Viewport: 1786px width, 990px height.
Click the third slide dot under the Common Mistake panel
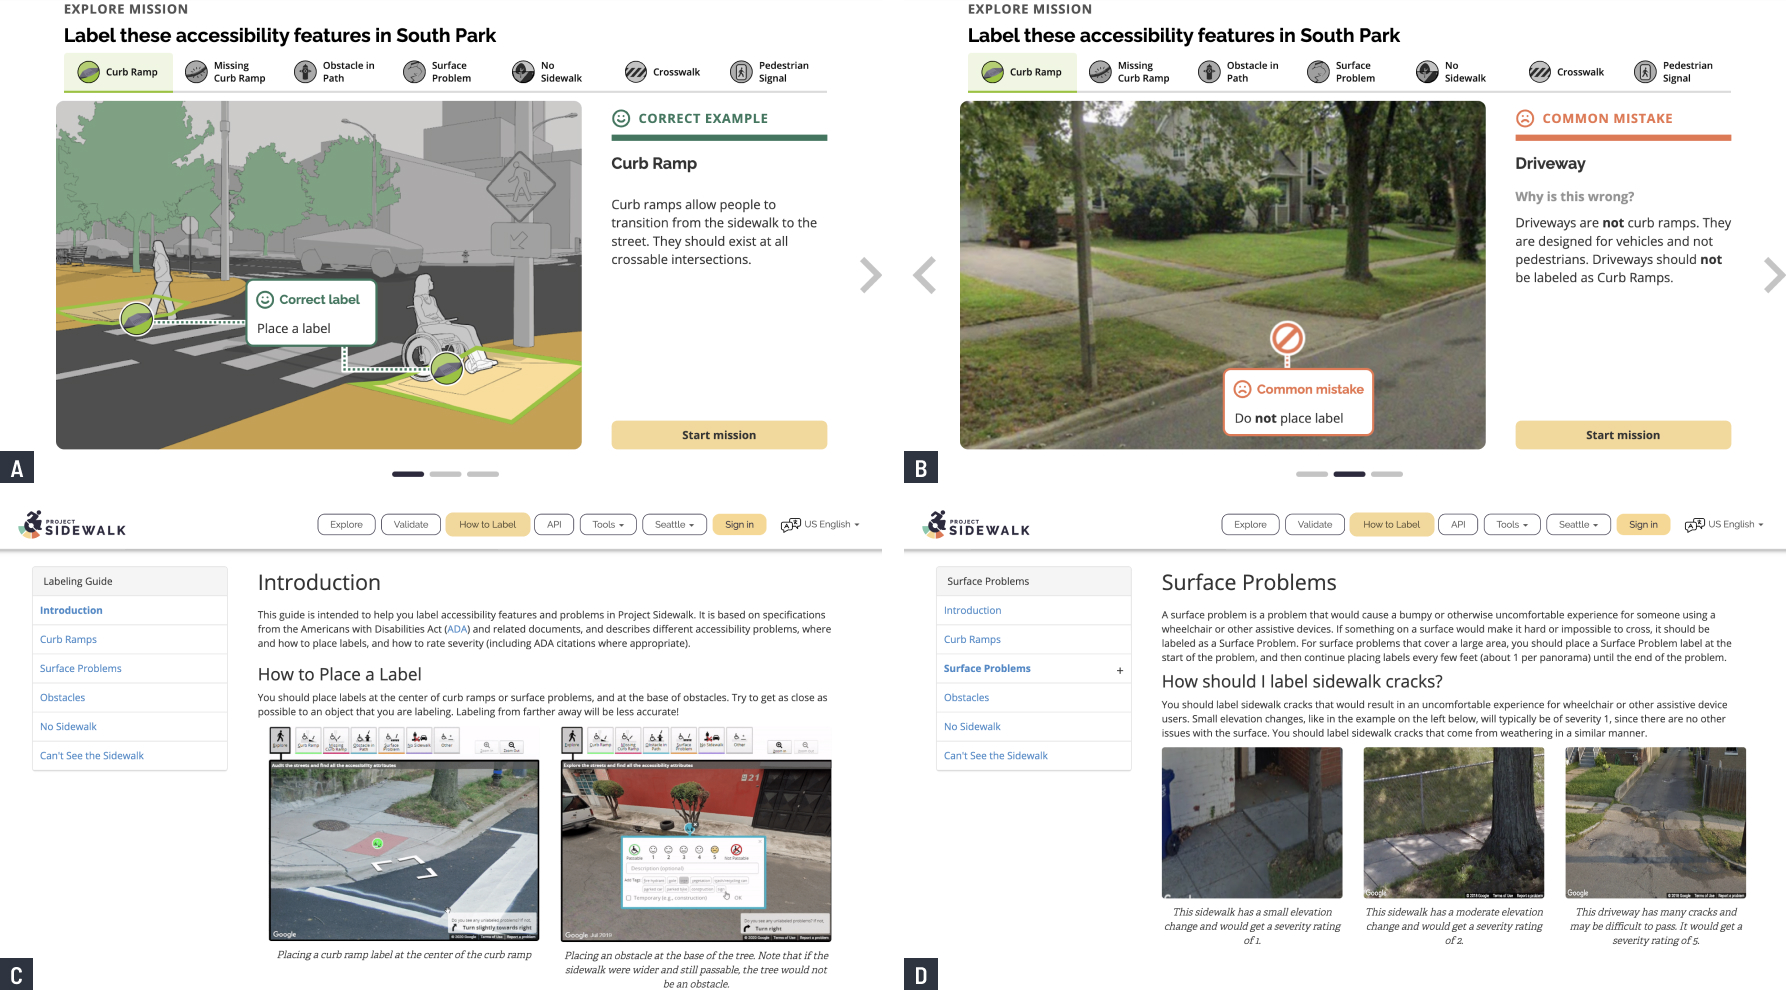click(1387, 474)
